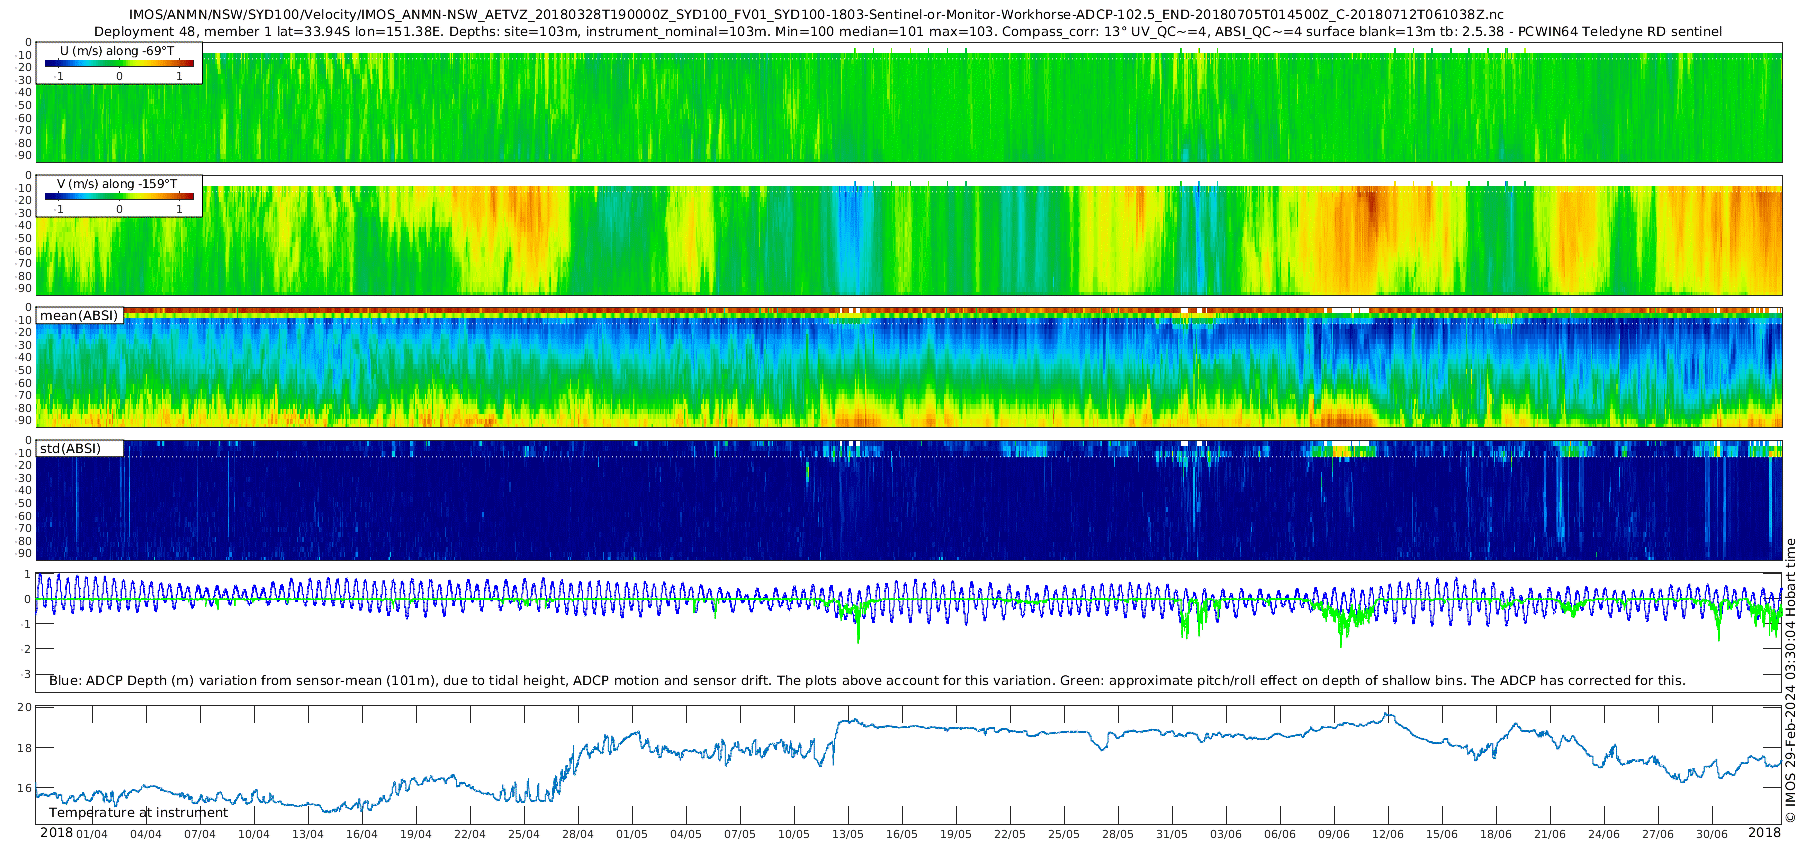The image size is (1800, 850).
Task: Click the Deployment 48 metadata line
Action: coord(908,32)
